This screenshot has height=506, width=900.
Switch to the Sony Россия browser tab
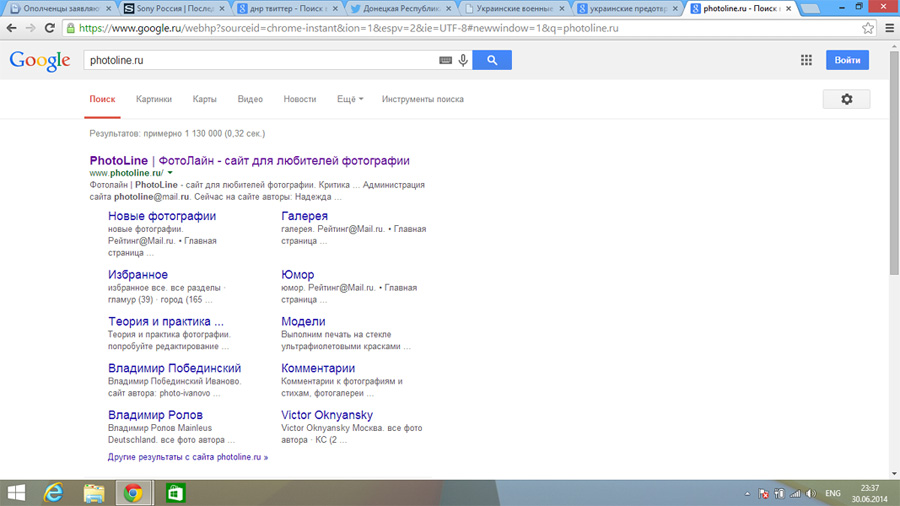pyautogui.click(x=176, y=8)
